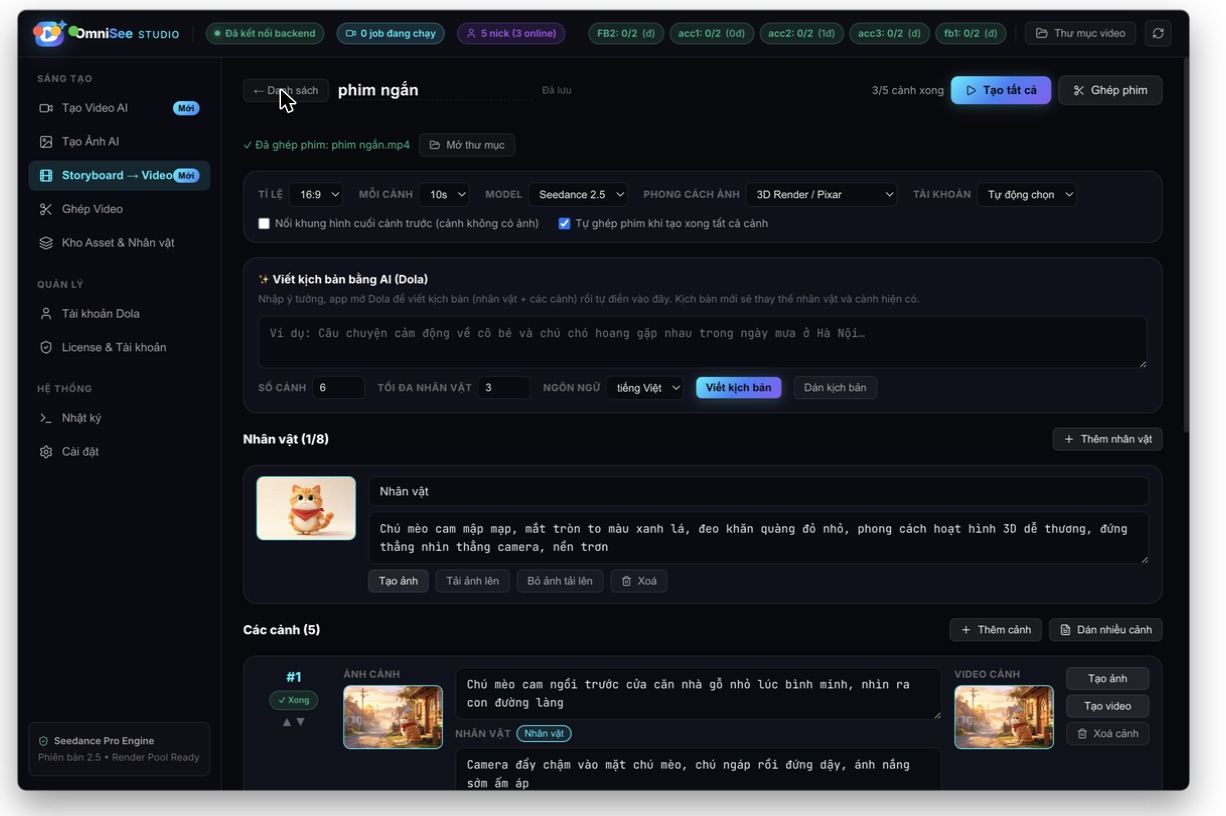
Task: Click the orange cat character thumbnail
Action: (x=306, y=508)
